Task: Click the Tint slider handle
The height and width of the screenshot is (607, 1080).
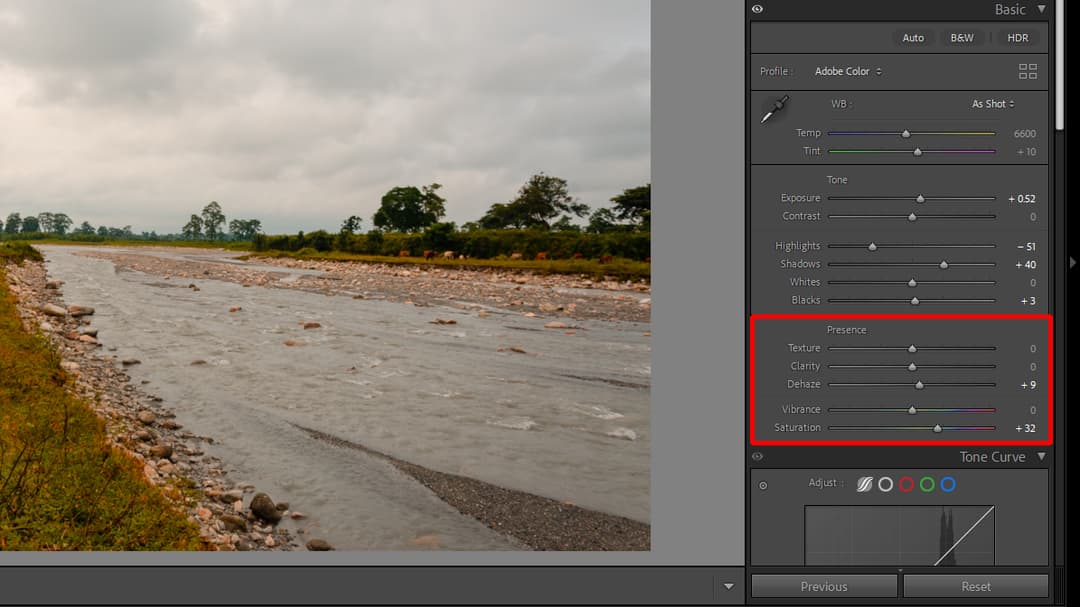Action: click(x=917, y=152)
